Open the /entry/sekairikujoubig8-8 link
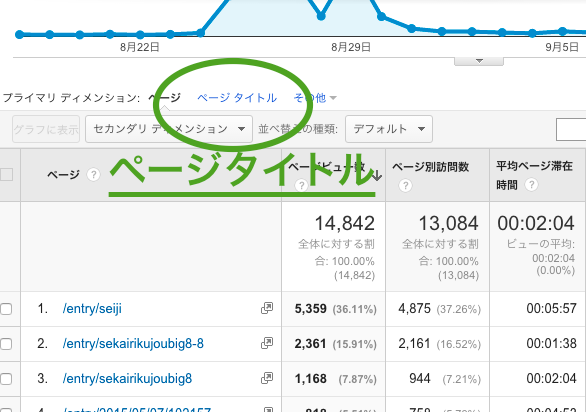This screenshot has width=586, height=412. coord(133,344)
